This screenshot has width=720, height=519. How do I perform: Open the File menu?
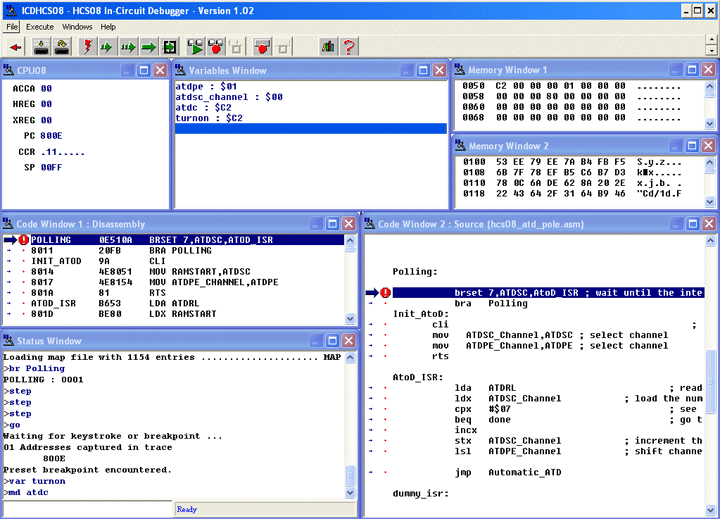click(x=12, y=27)
